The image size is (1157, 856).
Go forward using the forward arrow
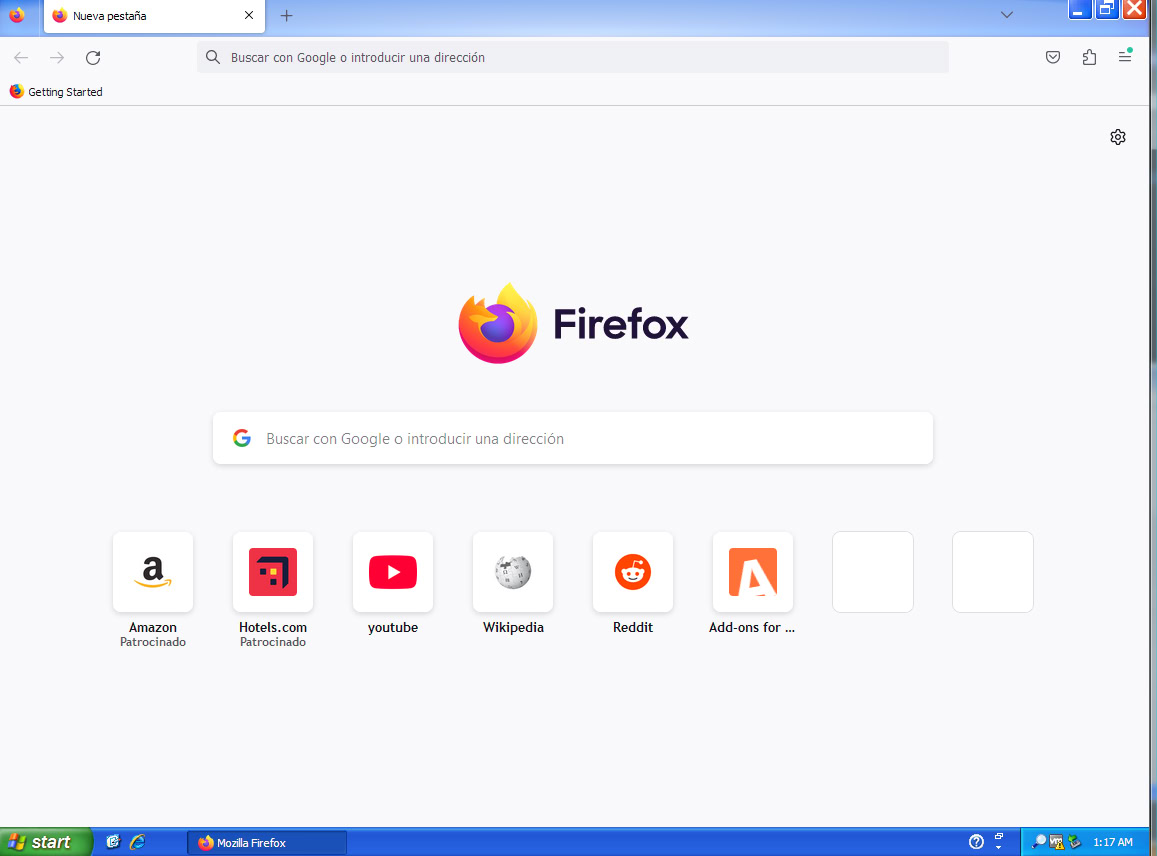coord(57,58)
